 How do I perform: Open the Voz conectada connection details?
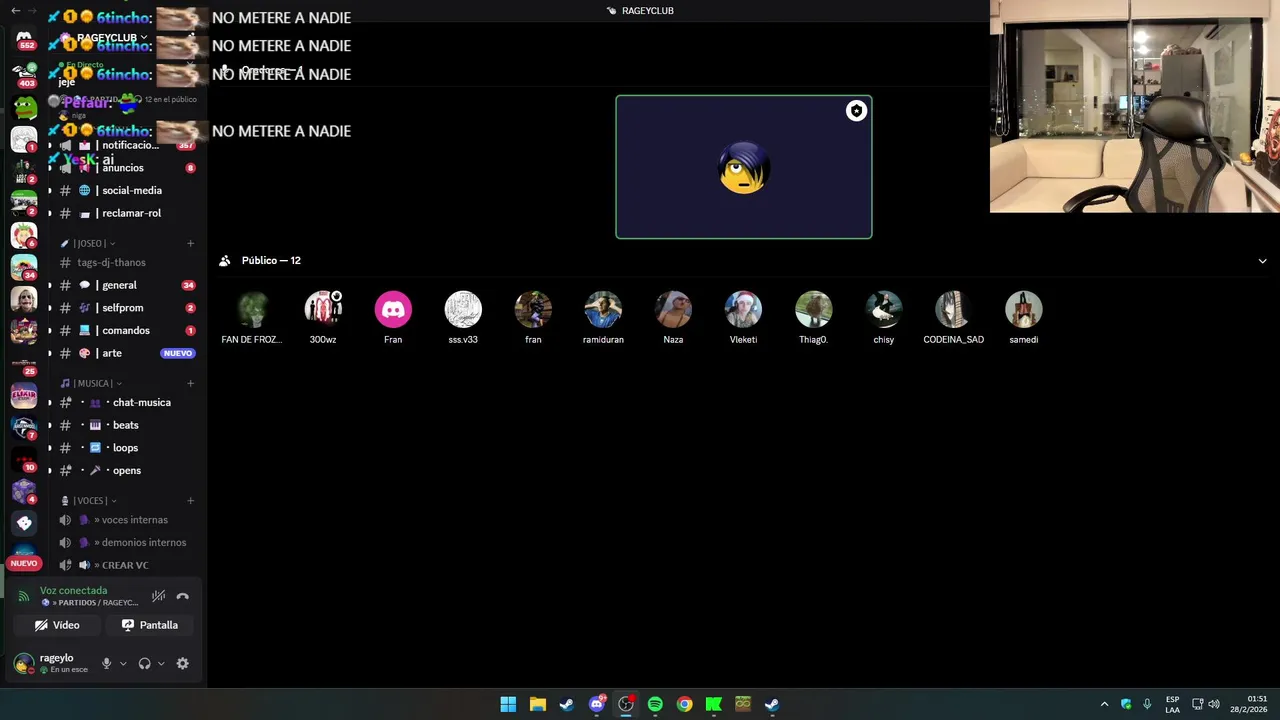click(x=74, y=591)
